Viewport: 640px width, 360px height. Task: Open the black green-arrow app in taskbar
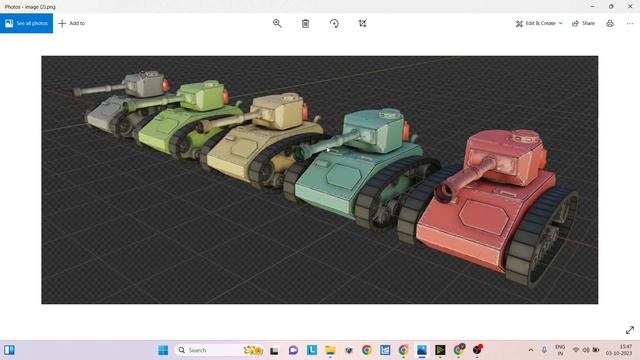tap(440, 350)
